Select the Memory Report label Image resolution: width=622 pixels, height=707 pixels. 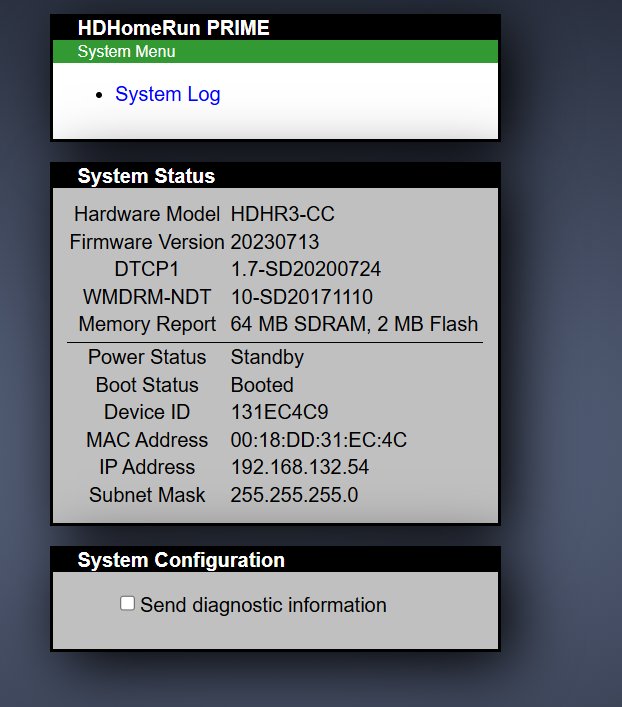point(147,324)
